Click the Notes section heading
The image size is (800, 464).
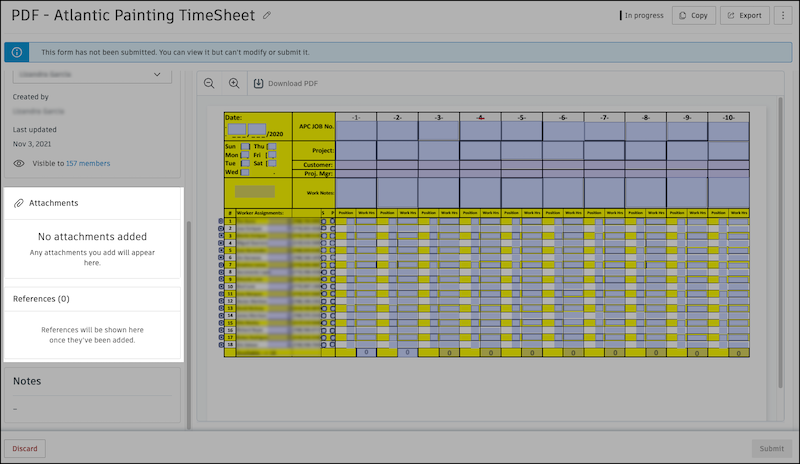click(27, 381)
